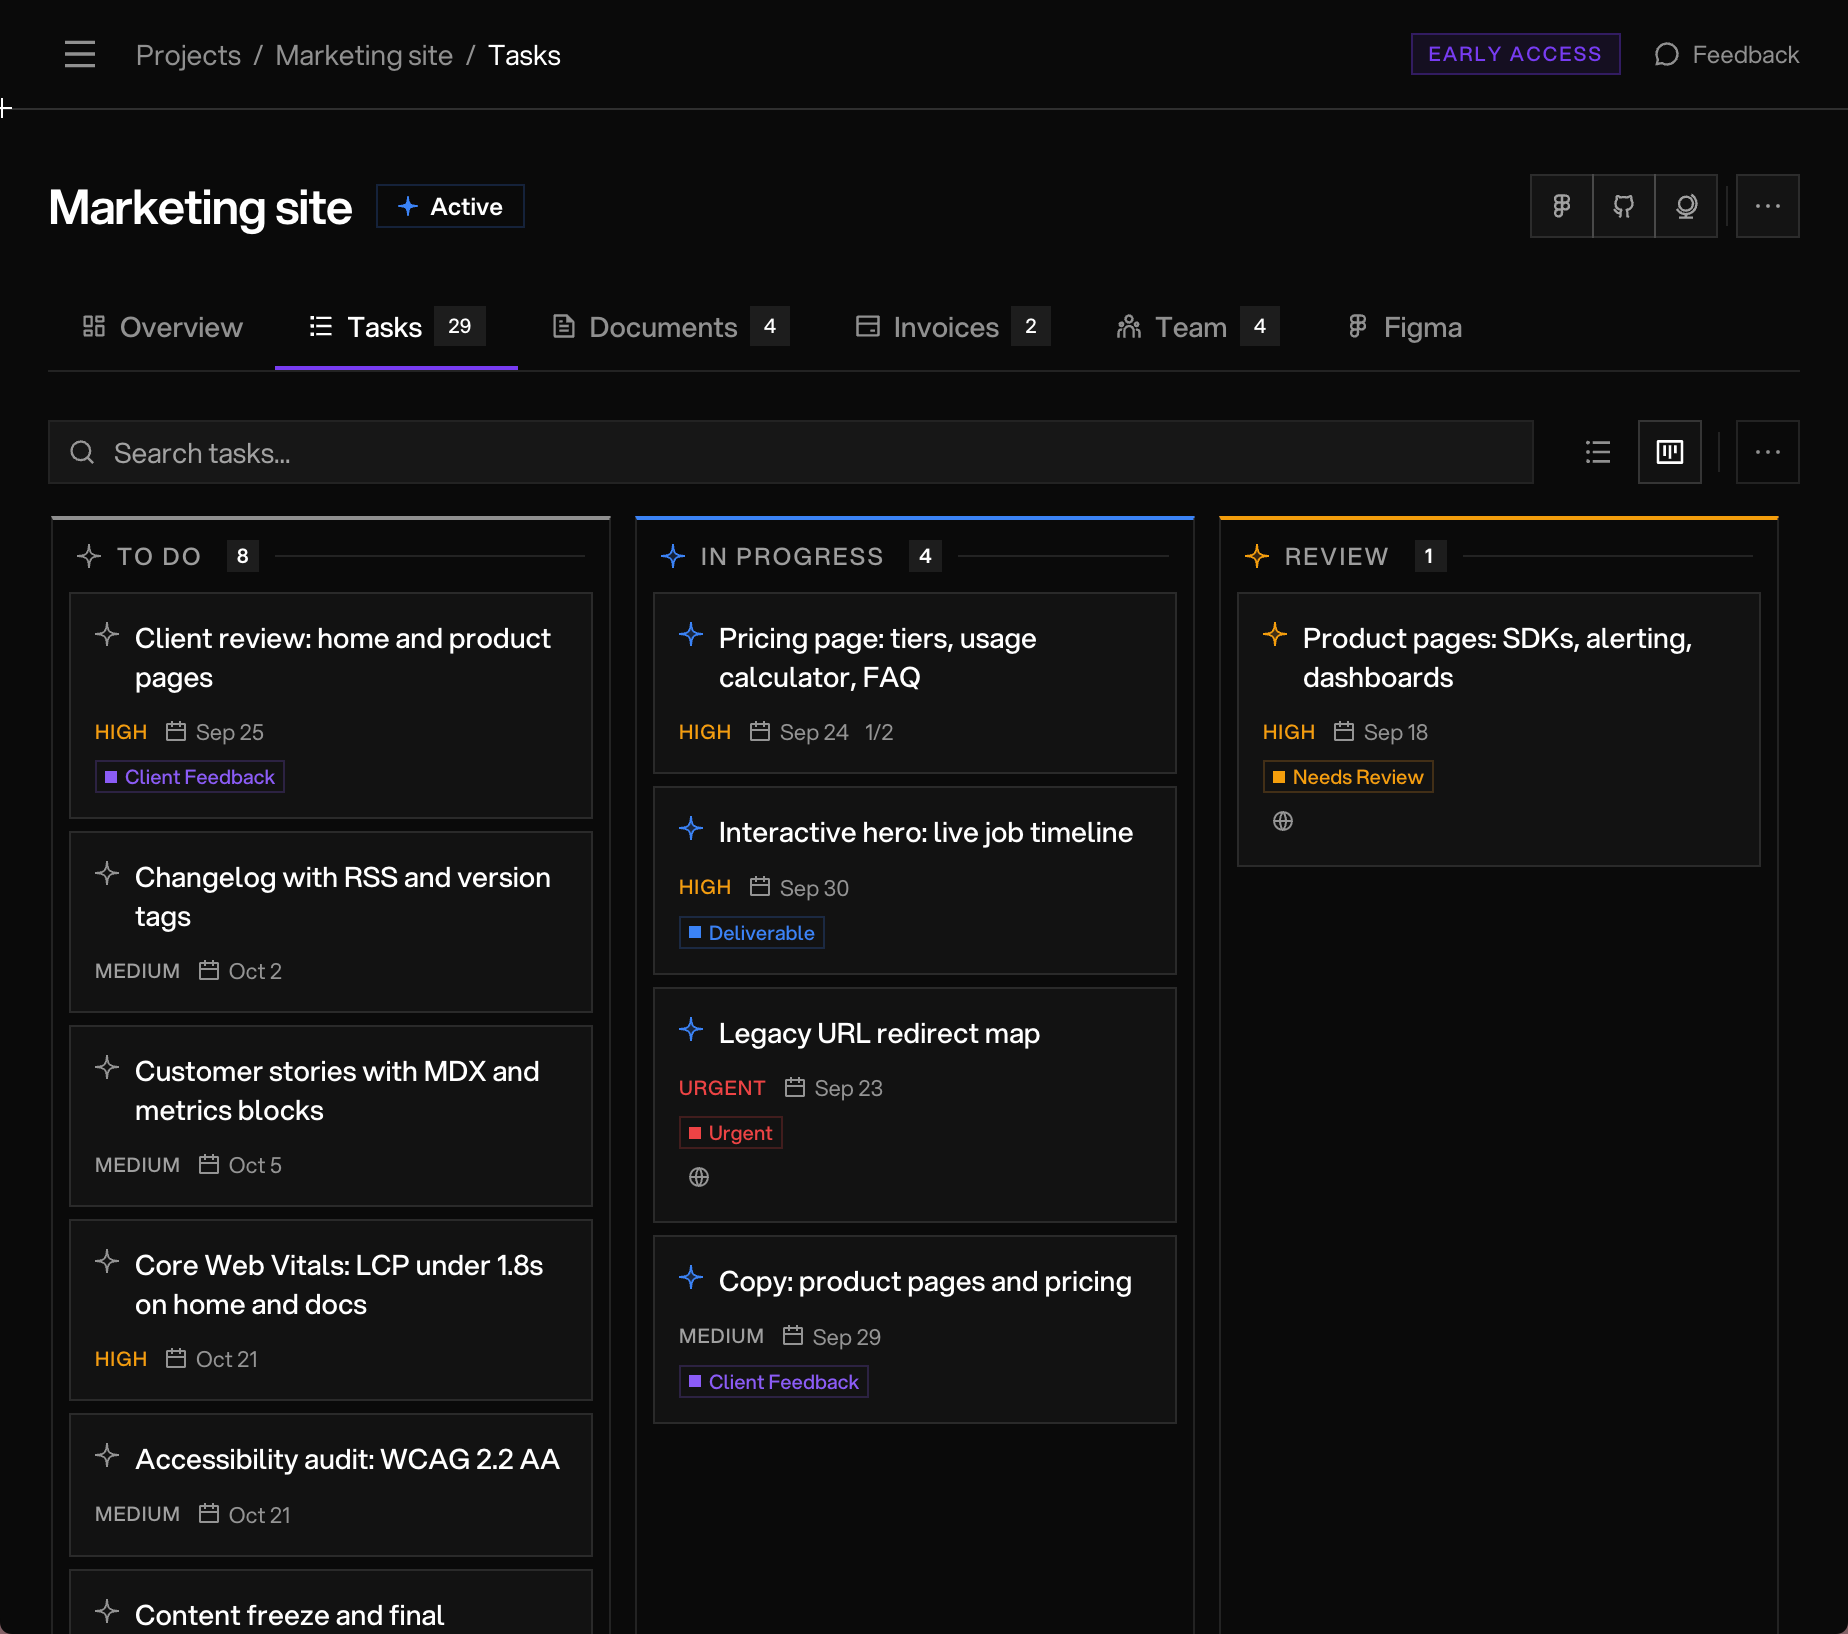
Task: Click the Deliverable label on Interactive hero card
Action: (x=752, y=933)
